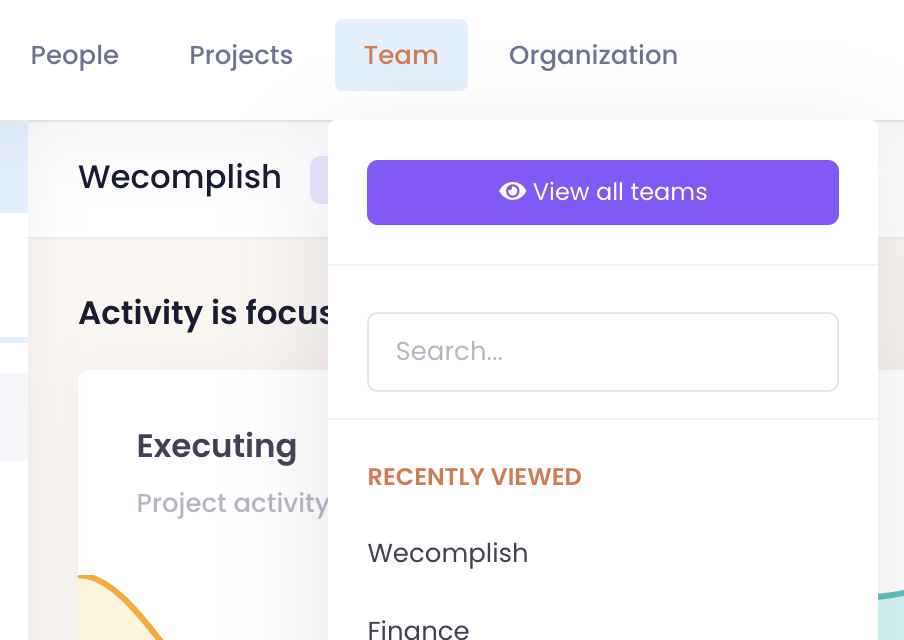Screen dimensions: 904x640
Task: Collapse the Team dropdown menu tab
Action: tap(401, 55)
